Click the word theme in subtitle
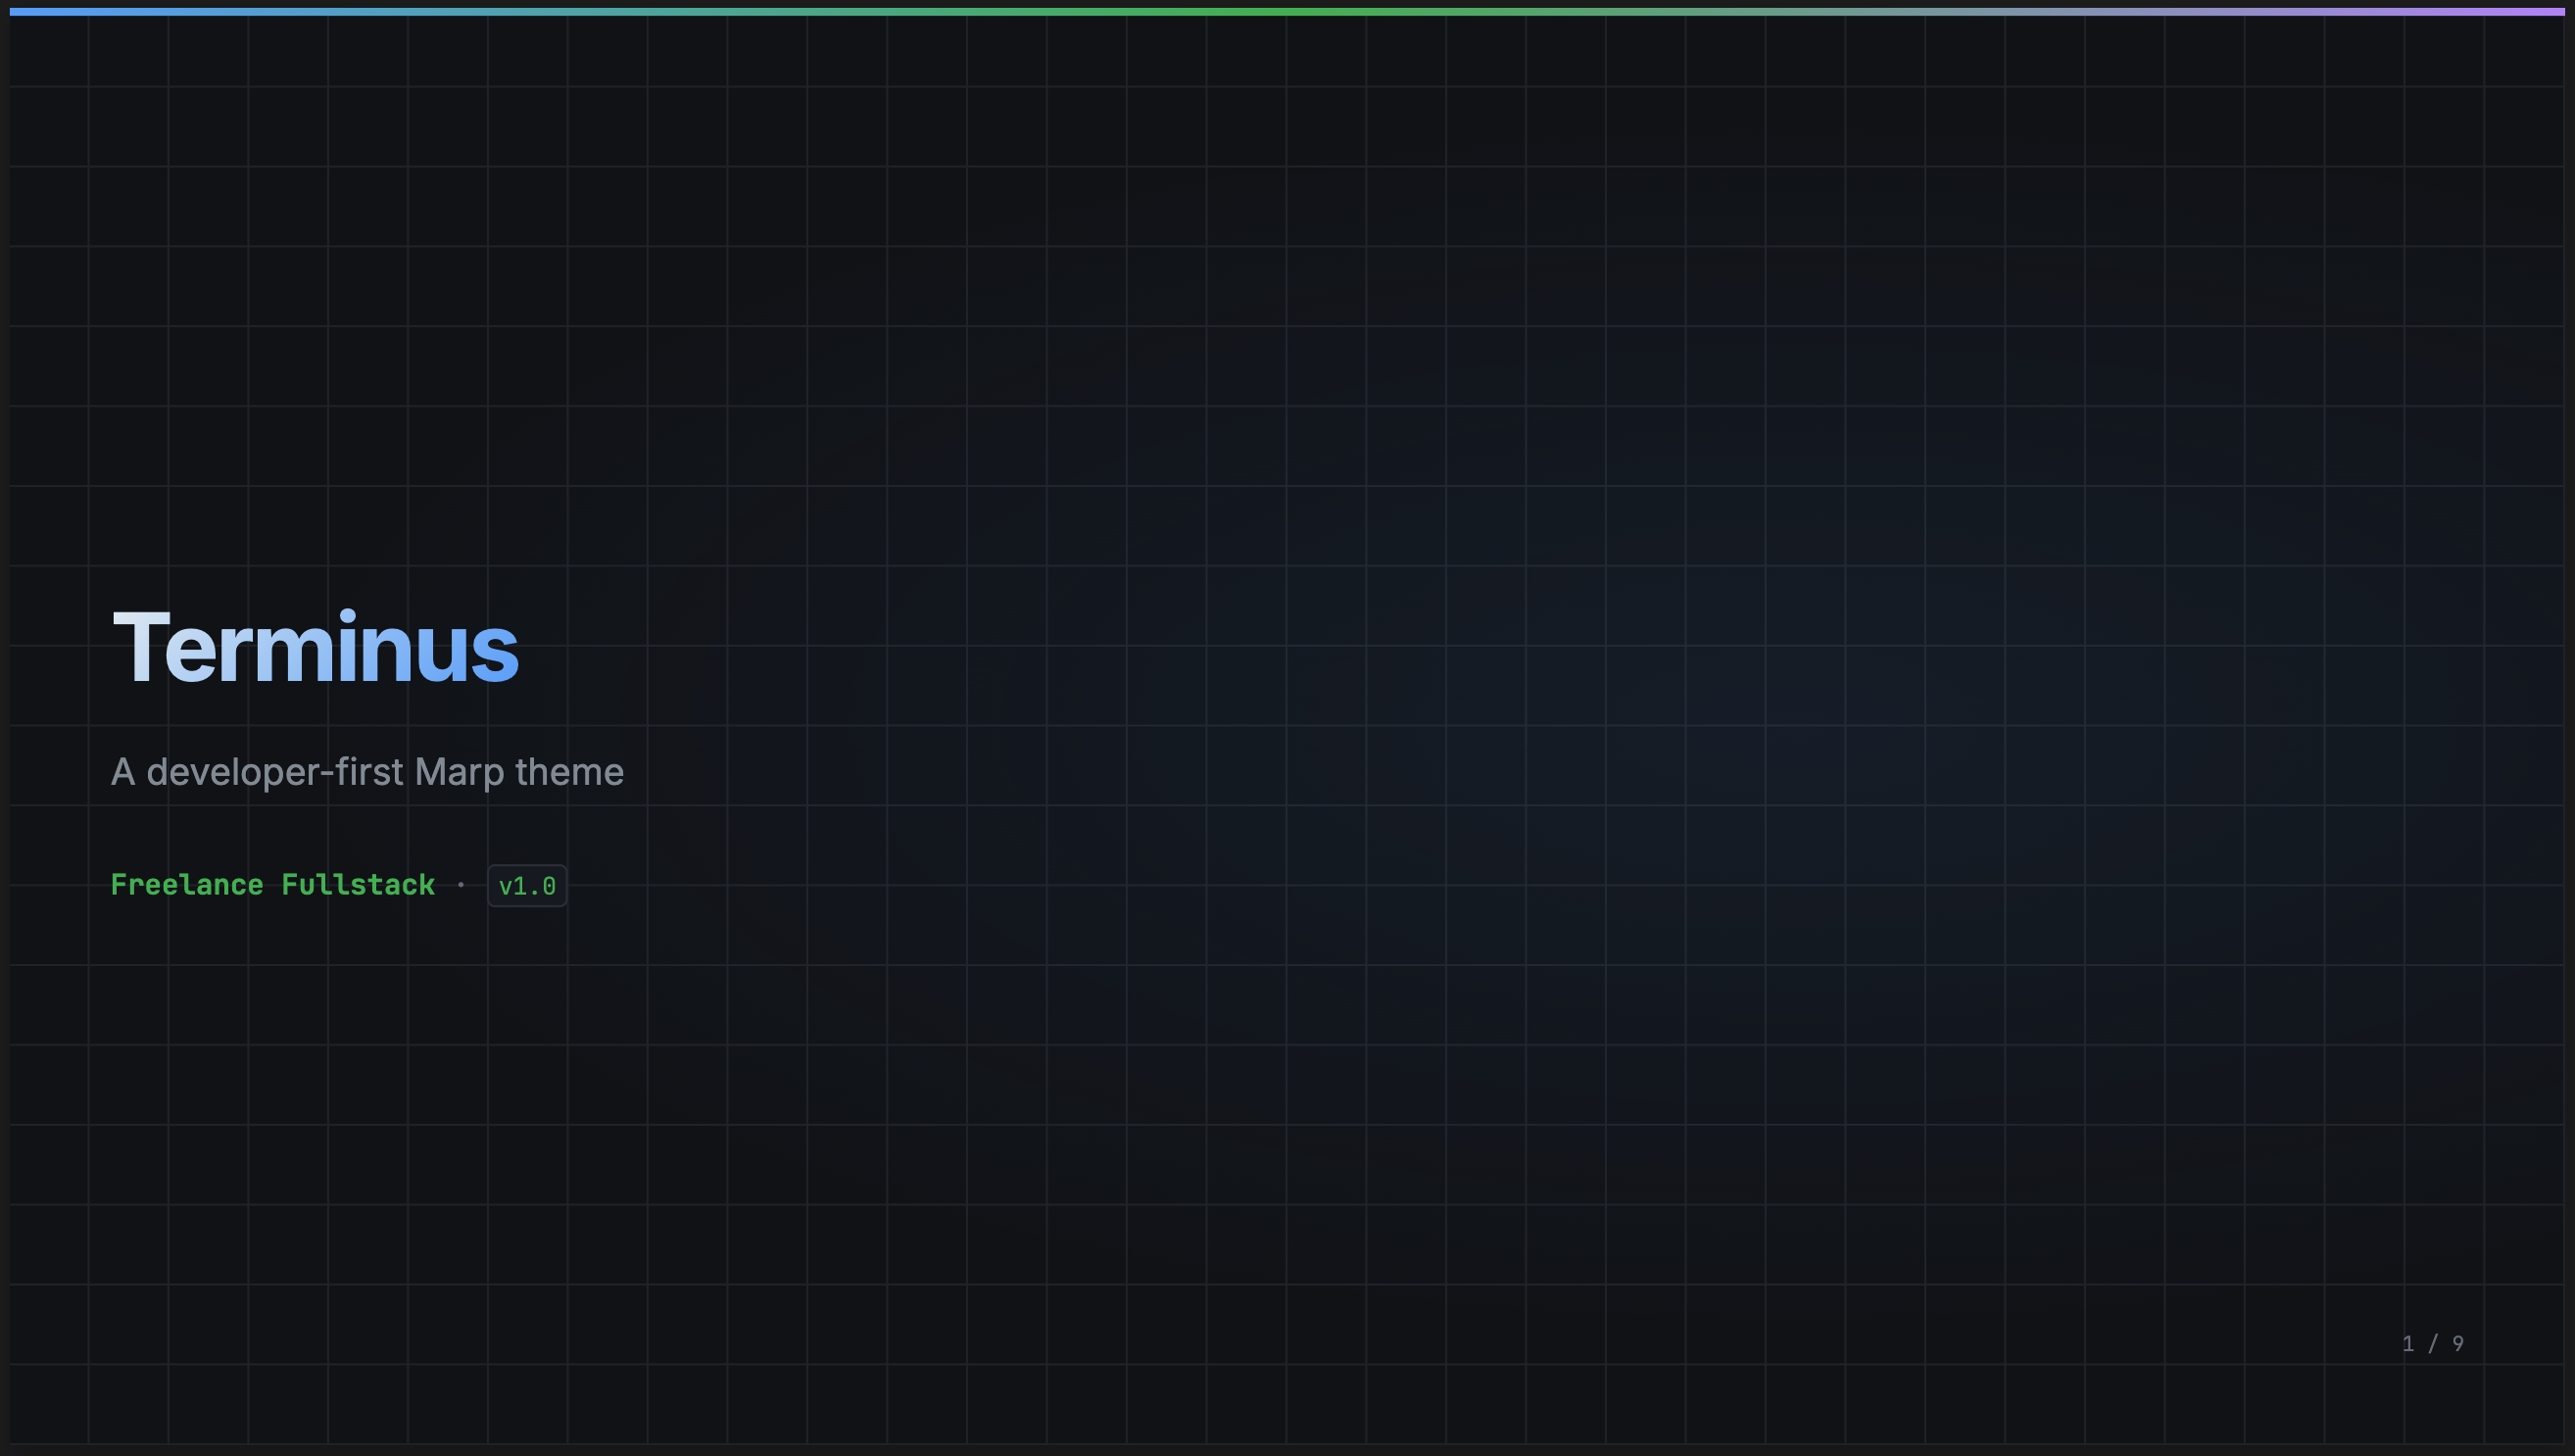This screenshot has height=1456, width=2575. click(569, 772)
